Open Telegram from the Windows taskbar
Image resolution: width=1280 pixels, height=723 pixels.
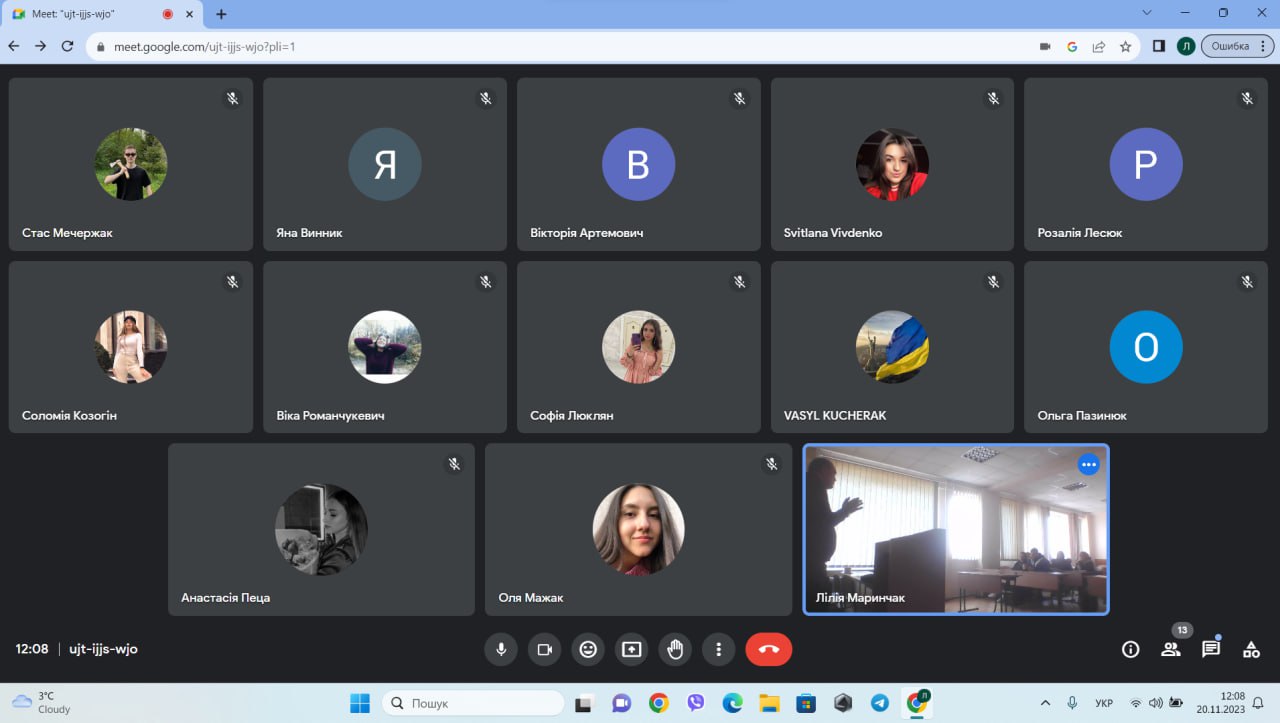(x=879, y=703)
